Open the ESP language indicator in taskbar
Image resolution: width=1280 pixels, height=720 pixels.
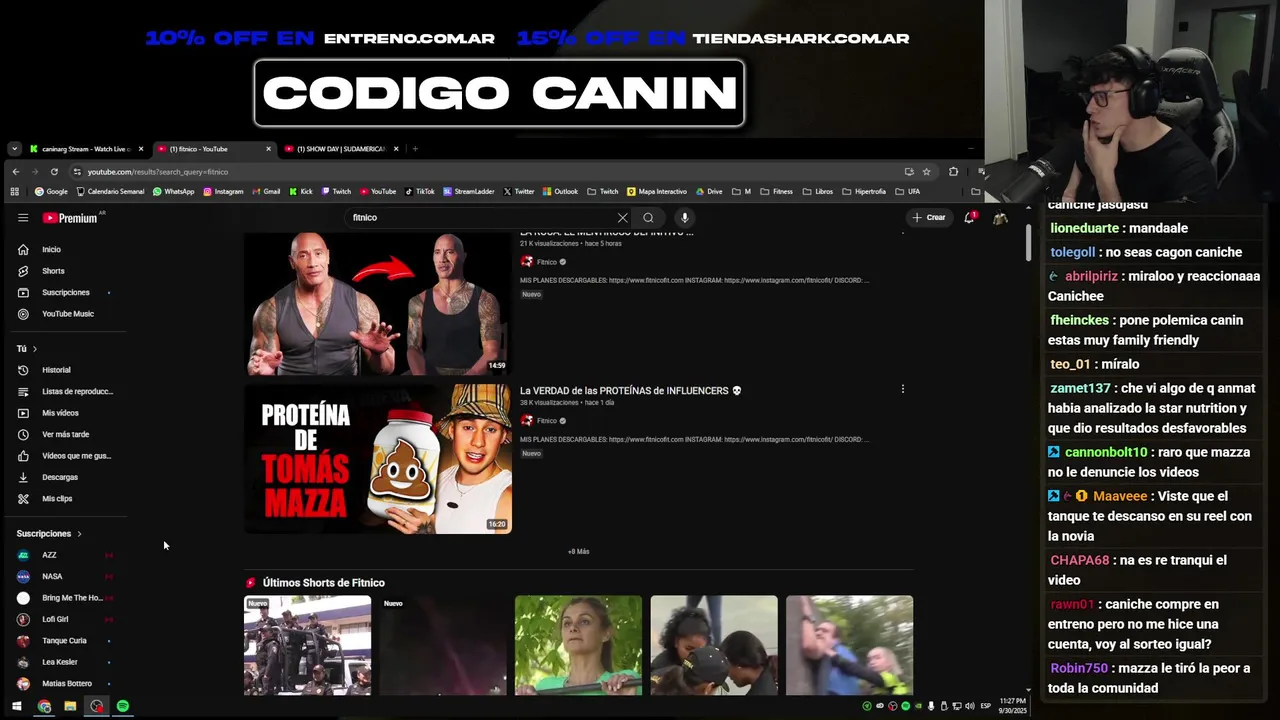click(x=985, y=706)
